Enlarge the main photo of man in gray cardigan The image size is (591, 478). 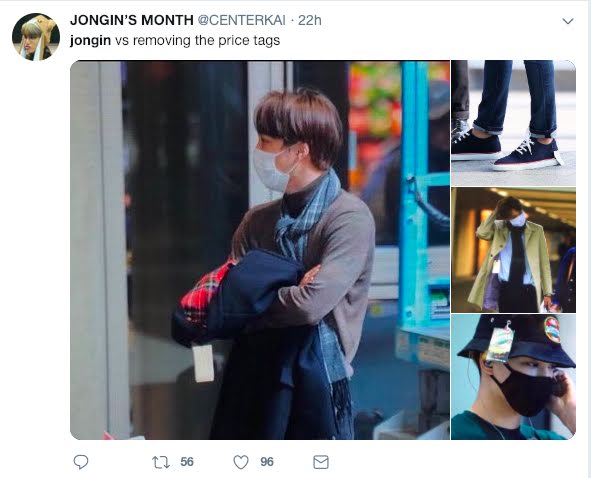(260, 250)
